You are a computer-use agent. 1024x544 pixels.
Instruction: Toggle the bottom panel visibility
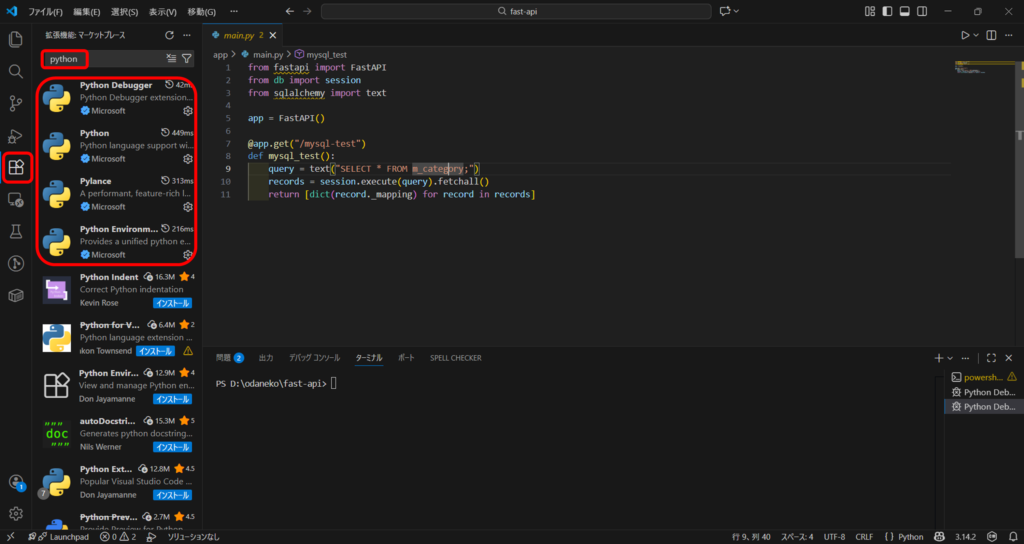[x=904, y=11]
